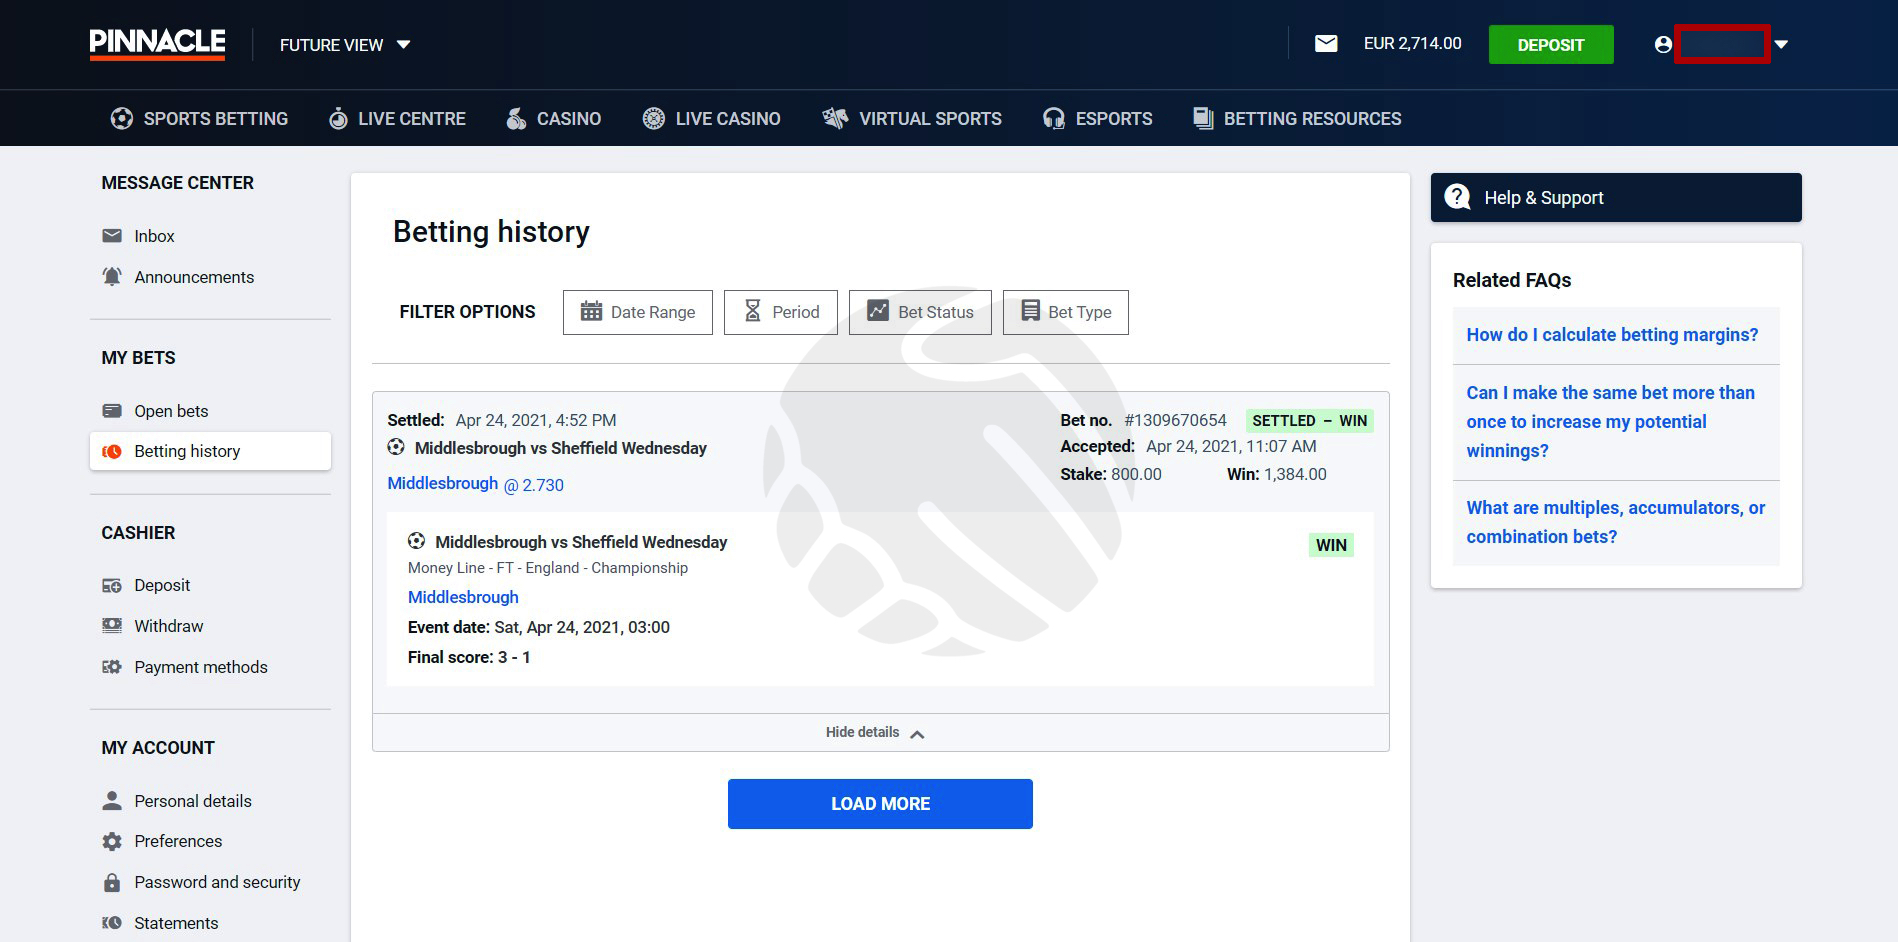Image resolution: width=1898 pixels, height=942 pixels.
Task: Click the Payment methods gear-card icon
Action: (112, 667)
